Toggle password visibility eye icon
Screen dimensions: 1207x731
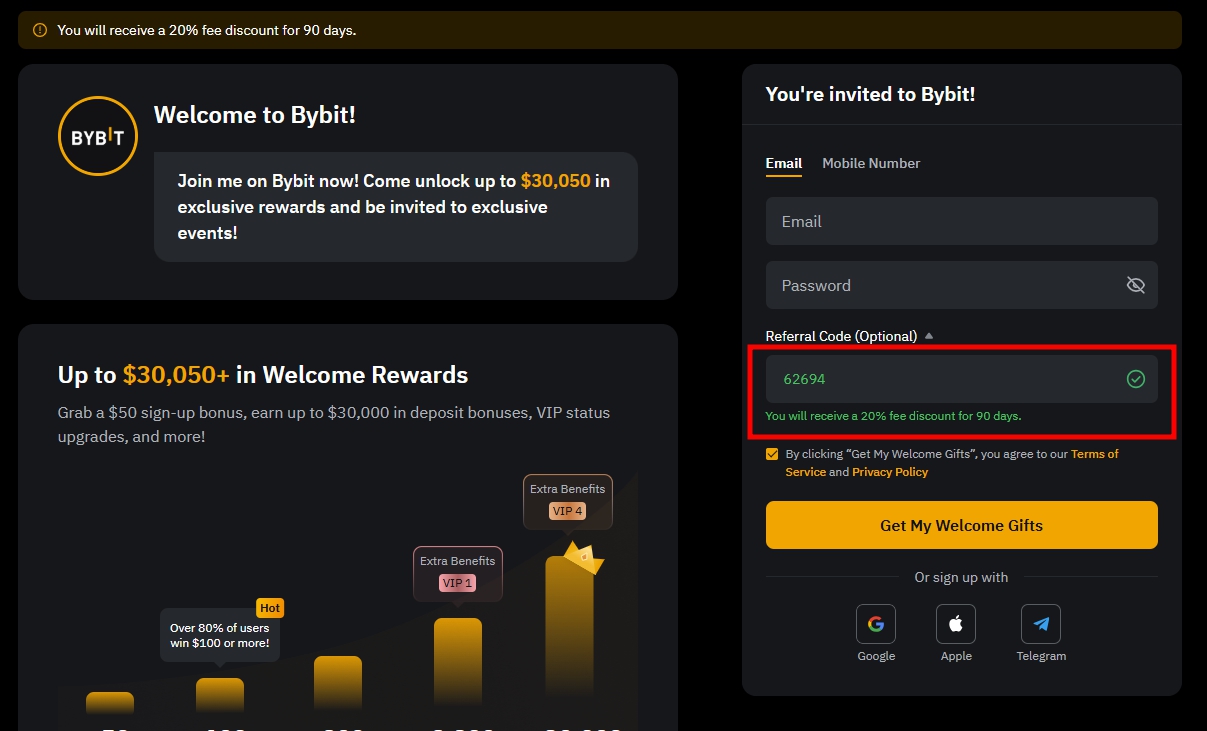[1136, 285]
